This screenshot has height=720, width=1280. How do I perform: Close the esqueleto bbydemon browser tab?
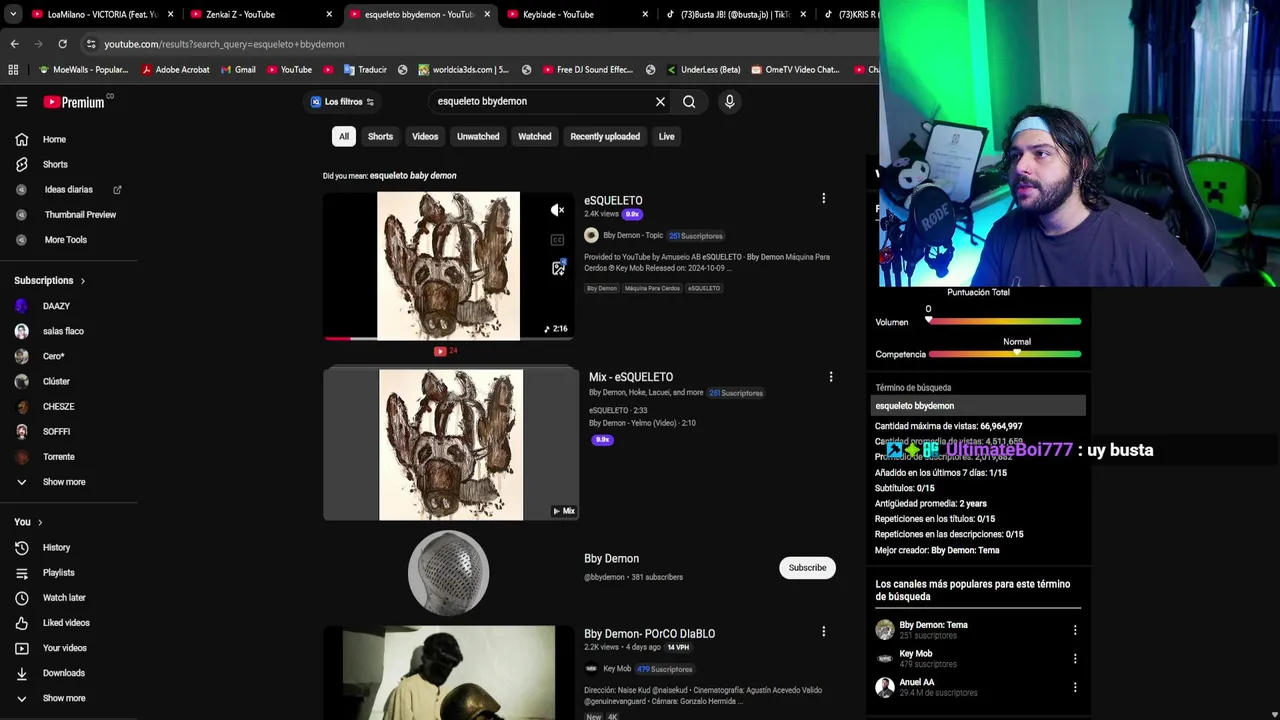pyautogui.click(x=487, y=14)
